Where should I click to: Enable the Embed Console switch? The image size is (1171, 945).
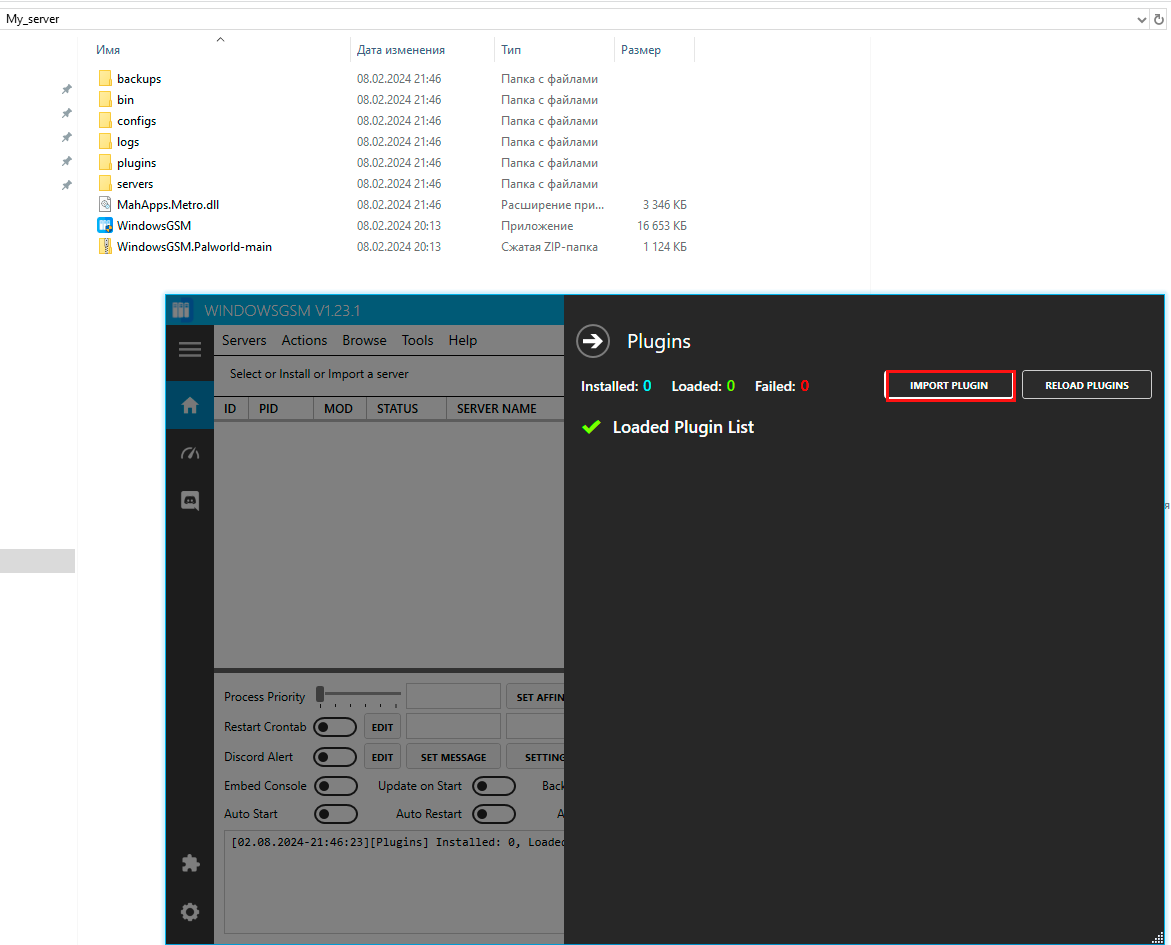tap(335, 786)
